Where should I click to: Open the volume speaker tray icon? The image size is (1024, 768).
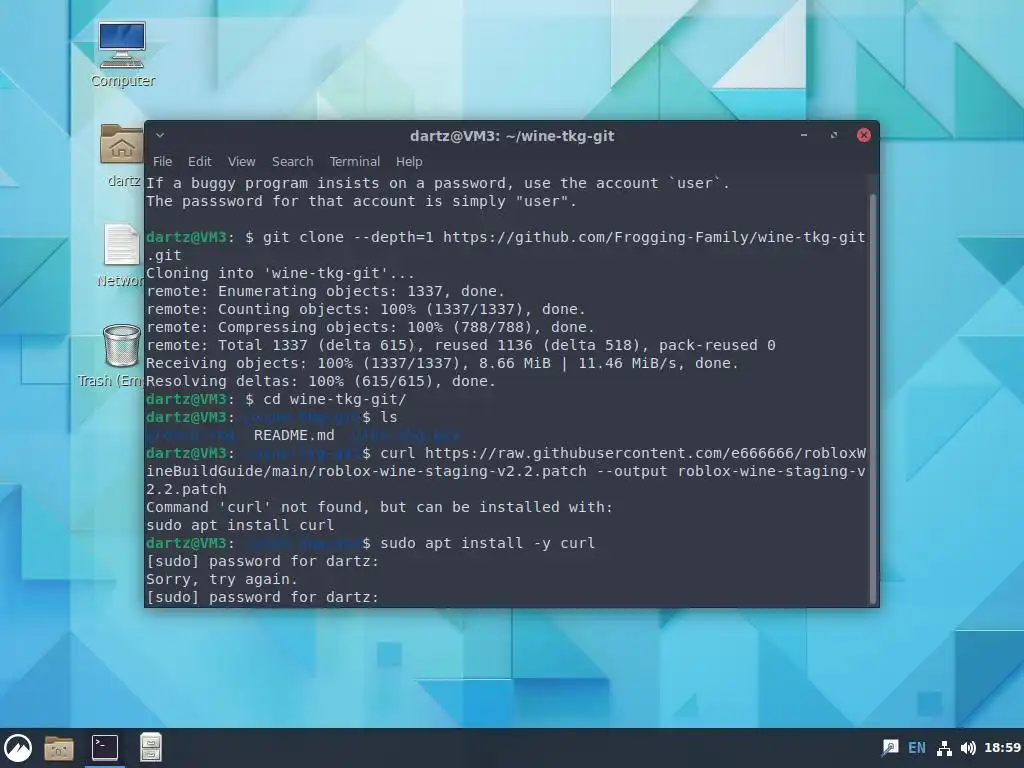click(x=968, y=748)
